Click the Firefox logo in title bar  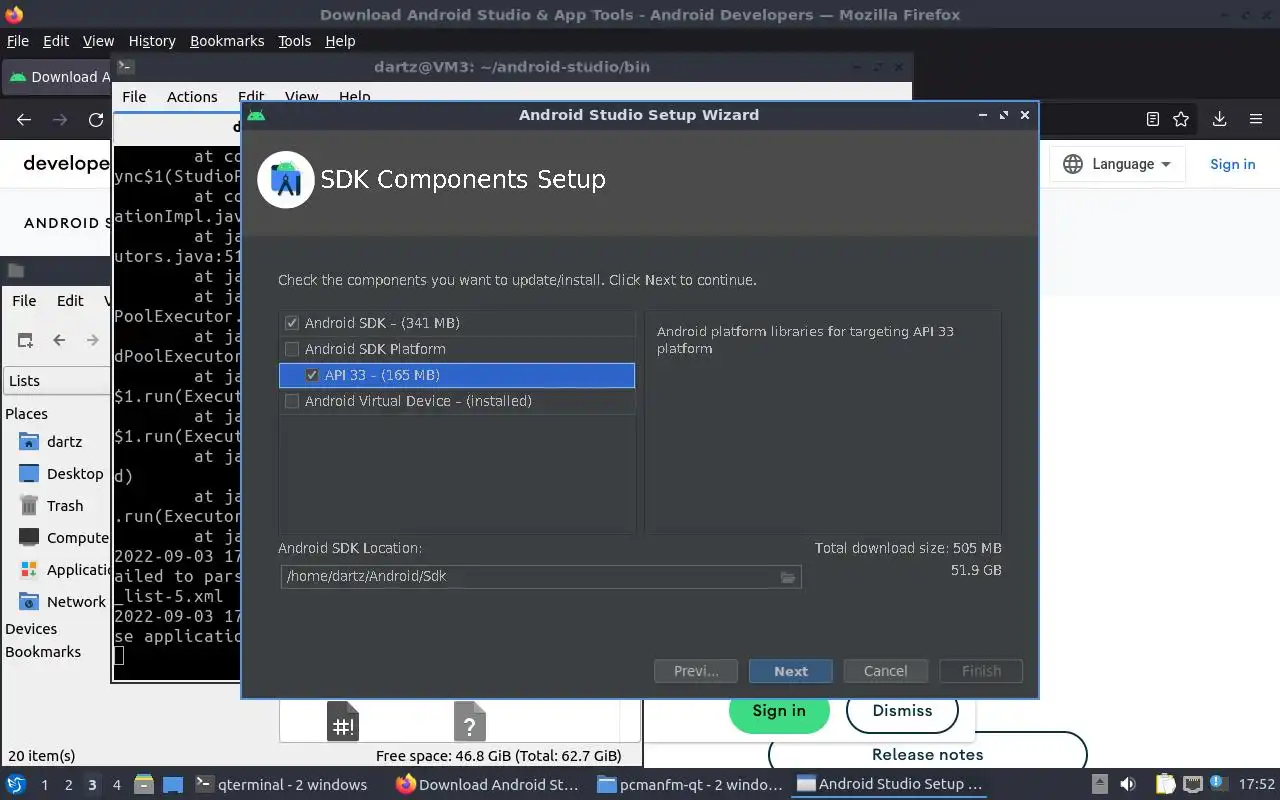(x=14, y=14)
